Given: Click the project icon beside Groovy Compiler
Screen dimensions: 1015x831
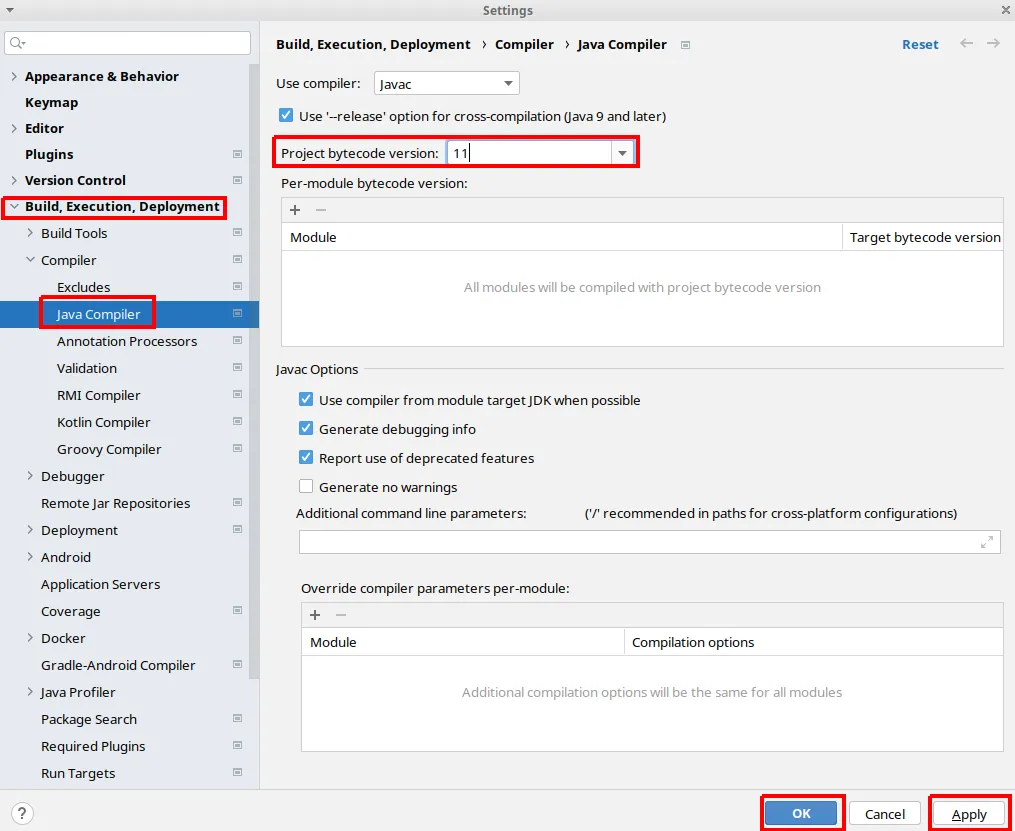Looking at the screenshot, I should coord(238,449).
